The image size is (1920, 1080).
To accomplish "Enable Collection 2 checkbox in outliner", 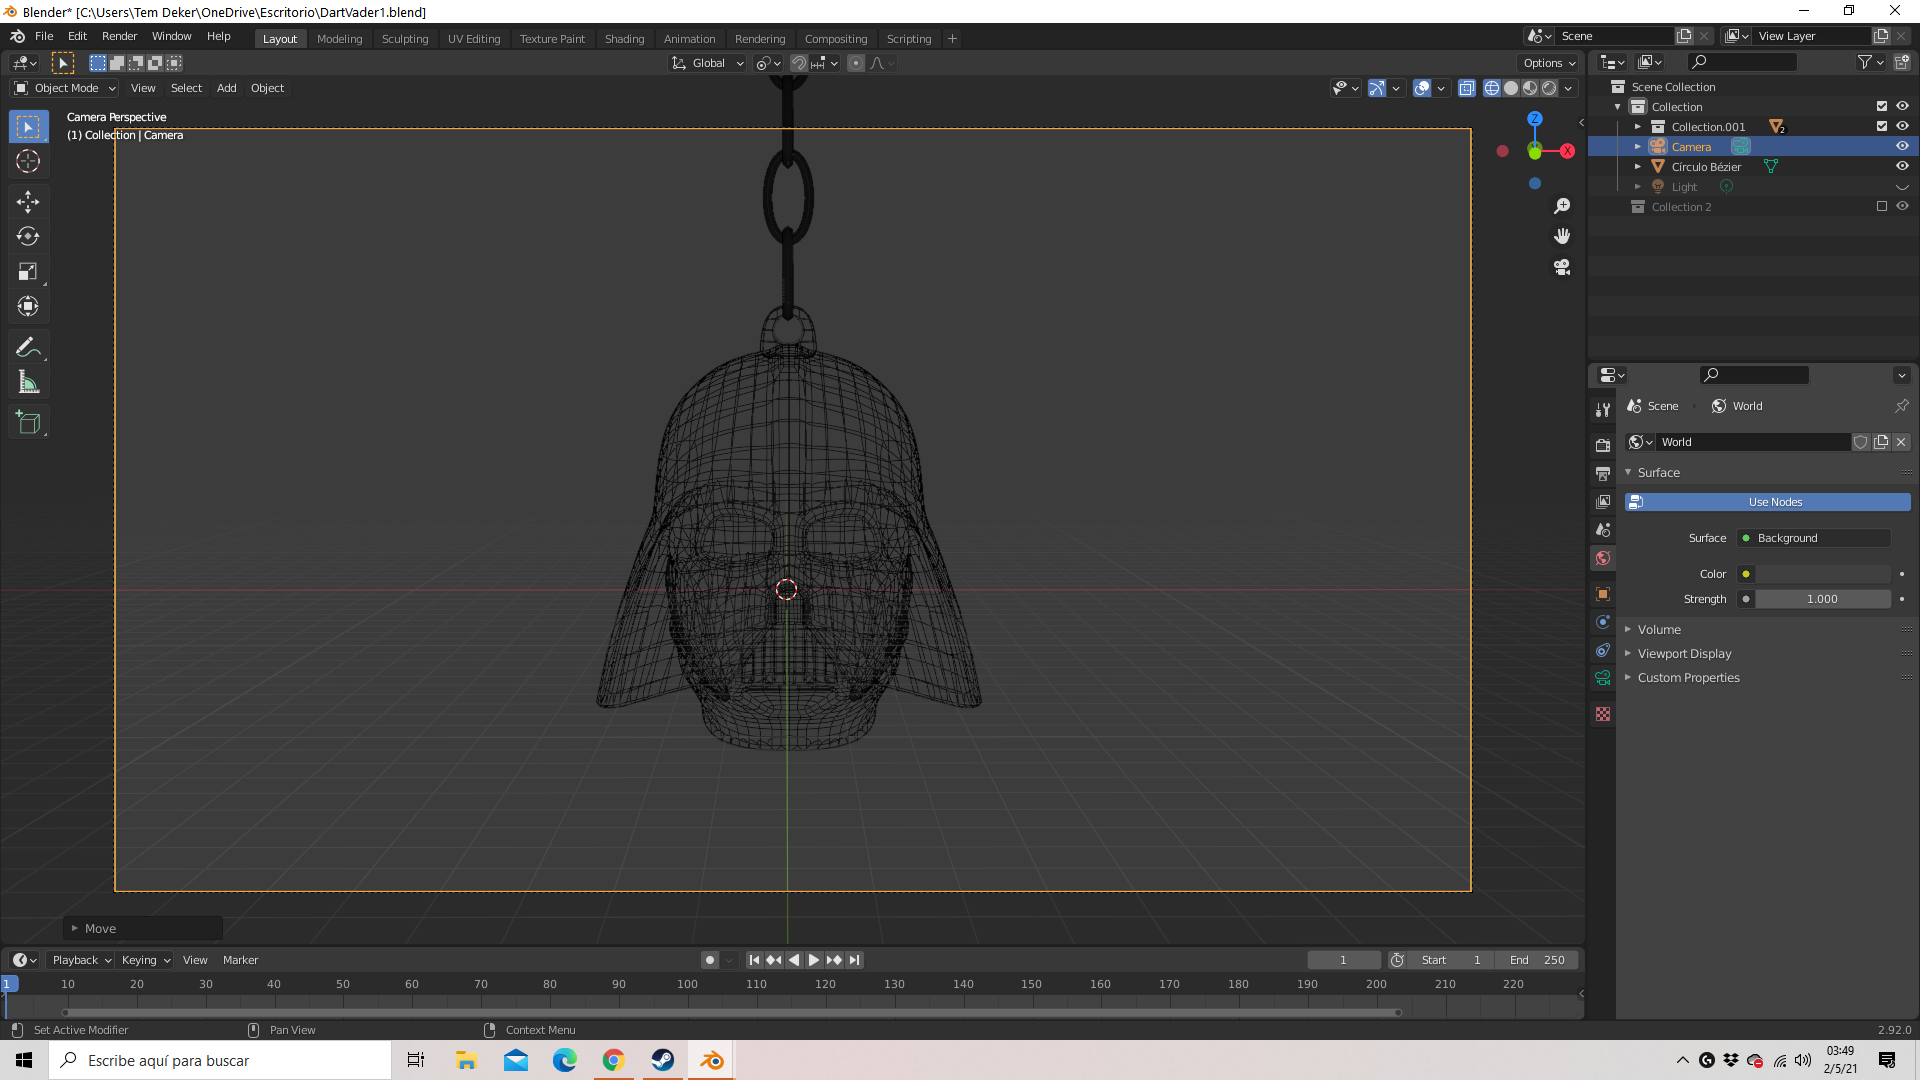I will click(x=1882, y=206).
